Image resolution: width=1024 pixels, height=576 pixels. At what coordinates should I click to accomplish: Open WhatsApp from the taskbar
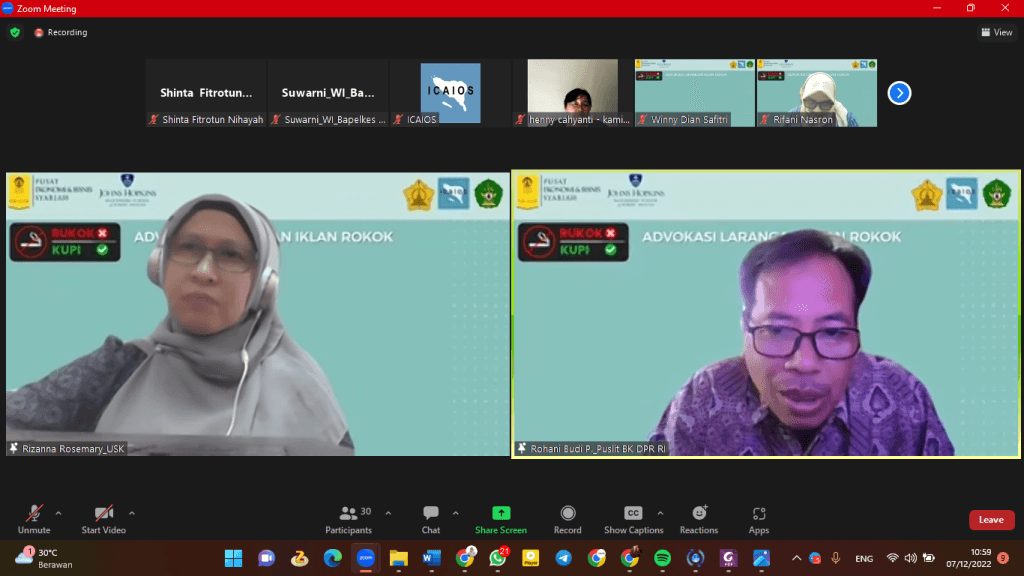498,558
